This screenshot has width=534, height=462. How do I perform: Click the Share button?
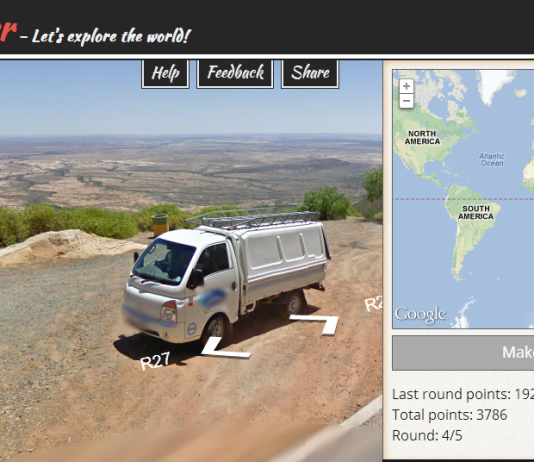pyautogui.click(x=310, y=73)
